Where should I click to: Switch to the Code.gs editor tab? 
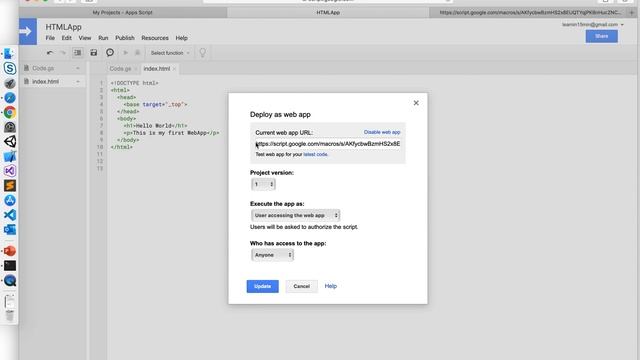tap(120, 69)
